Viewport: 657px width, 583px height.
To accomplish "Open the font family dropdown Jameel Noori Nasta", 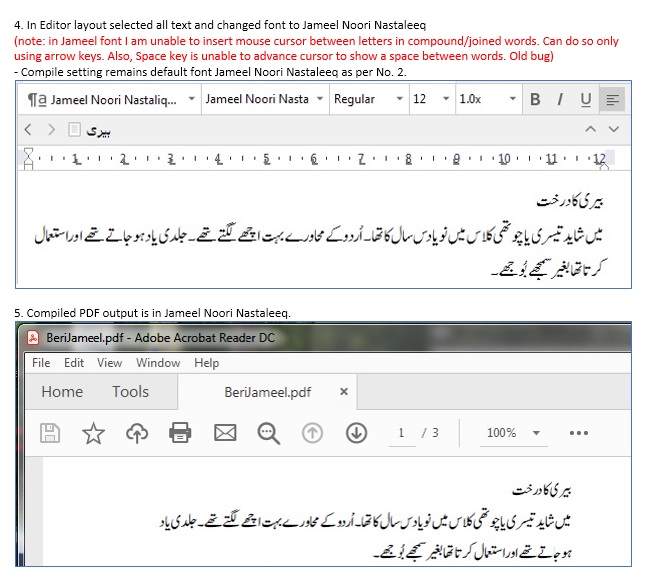I will point(265,99).
